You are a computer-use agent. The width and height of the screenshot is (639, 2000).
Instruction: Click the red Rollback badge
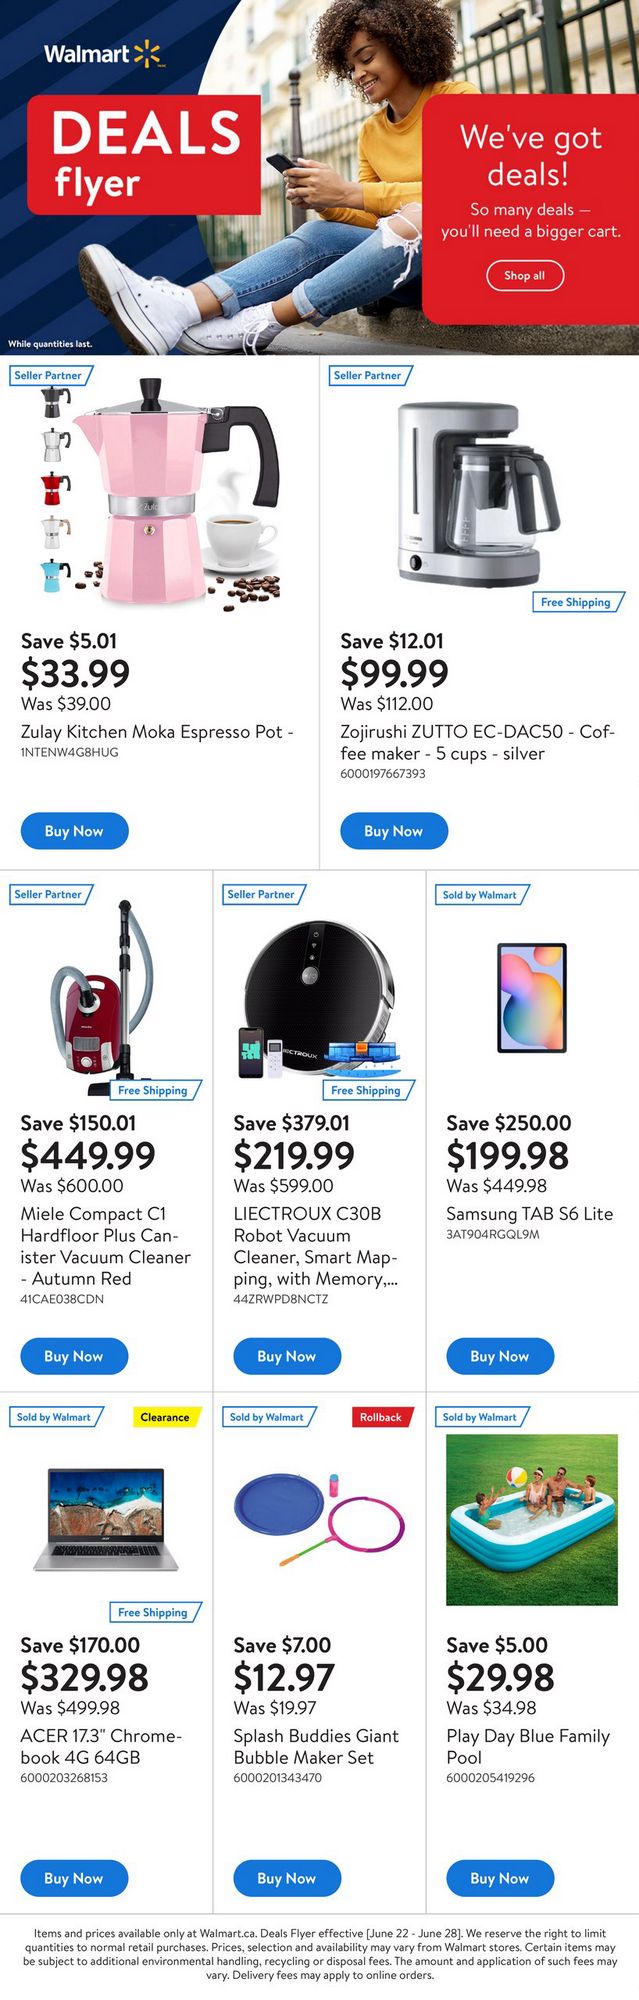(381, 1417)
